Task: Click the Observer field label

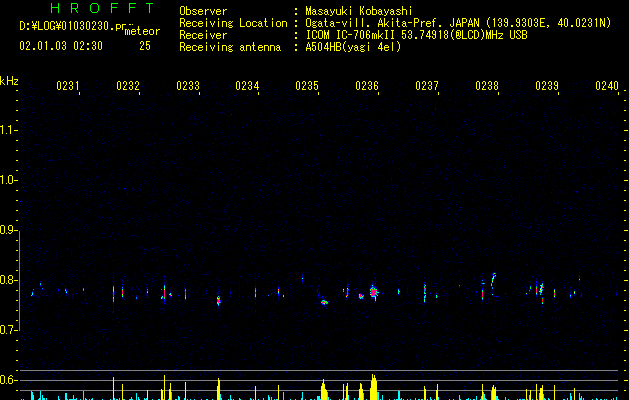Action: [x=203, y=11]
